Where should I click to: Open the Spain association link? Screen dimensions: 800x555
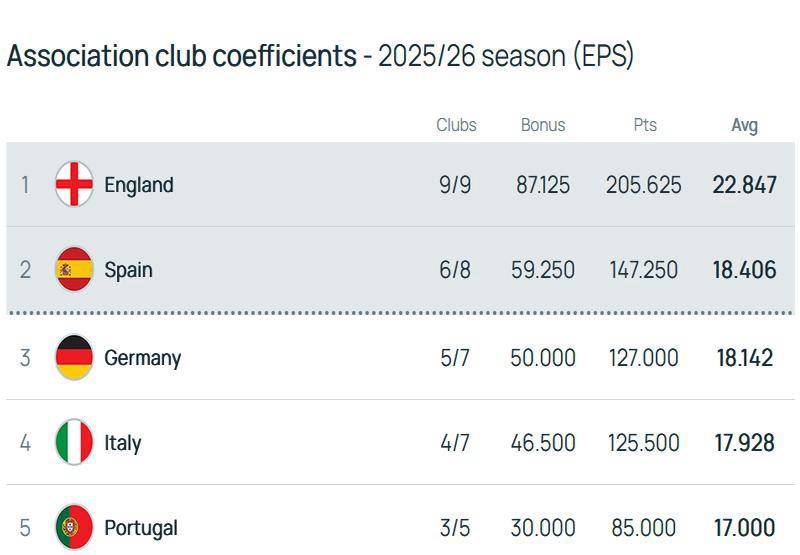[x=128, y=270]
